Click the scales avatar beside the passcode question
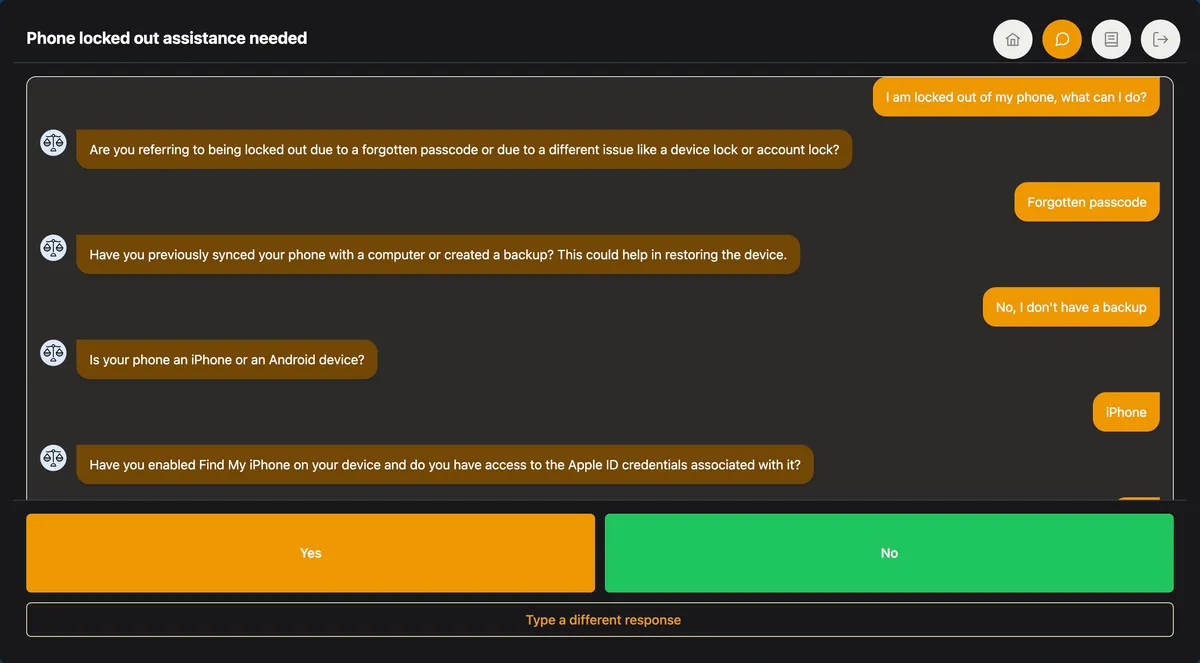1200x663 pixels. point(53,143)
